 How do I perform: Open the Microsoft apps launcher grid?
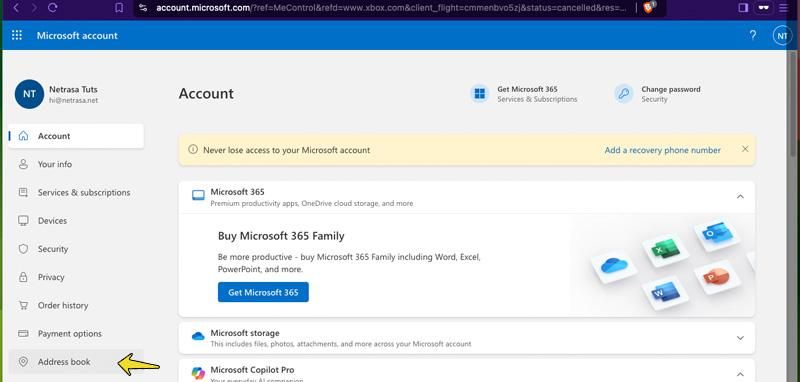17,35
